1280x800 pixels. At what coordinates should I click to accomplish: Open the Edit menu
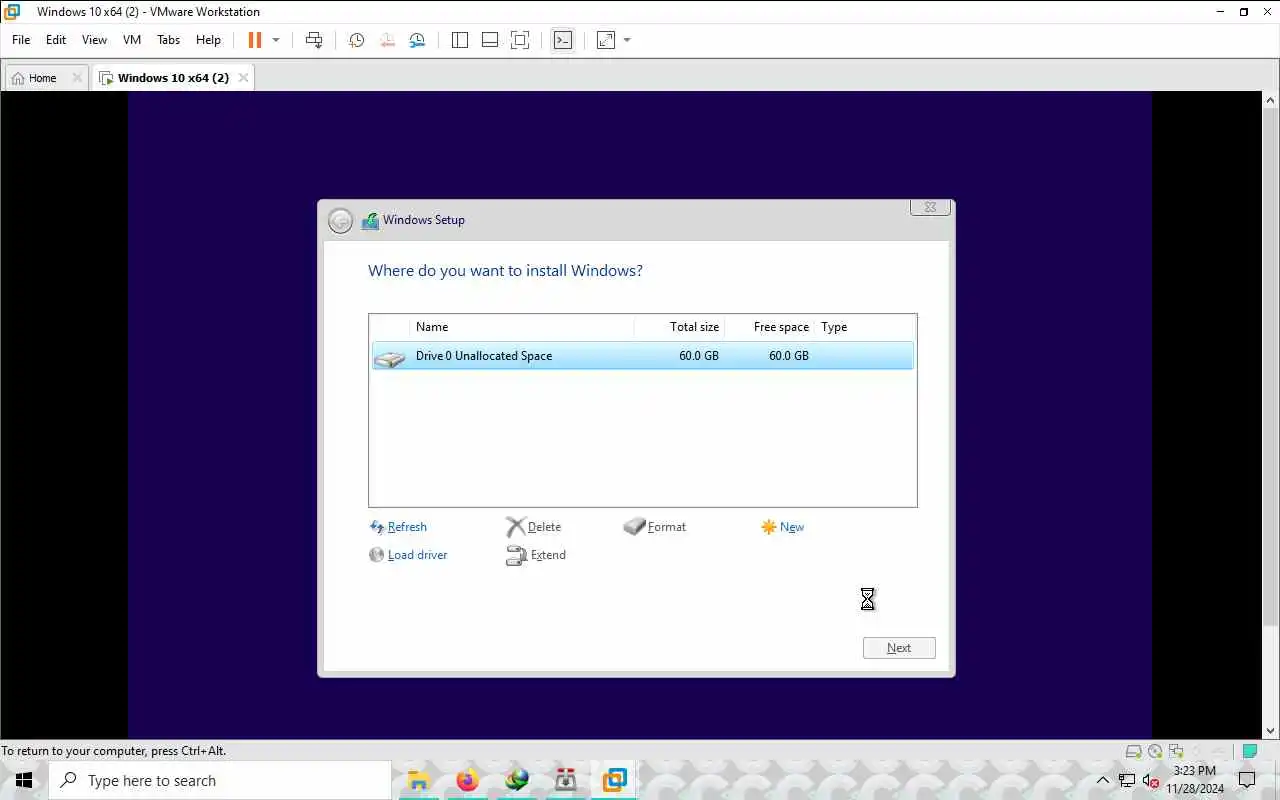(56, 40)
